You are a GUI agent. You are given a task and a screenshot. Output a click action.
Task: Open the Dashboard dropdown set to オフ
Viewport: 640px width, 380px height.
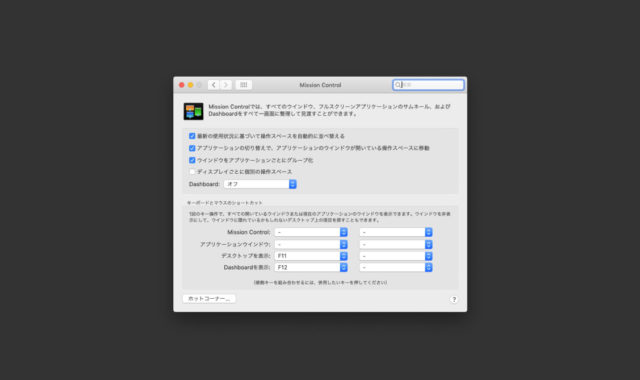tap(260, 184)
